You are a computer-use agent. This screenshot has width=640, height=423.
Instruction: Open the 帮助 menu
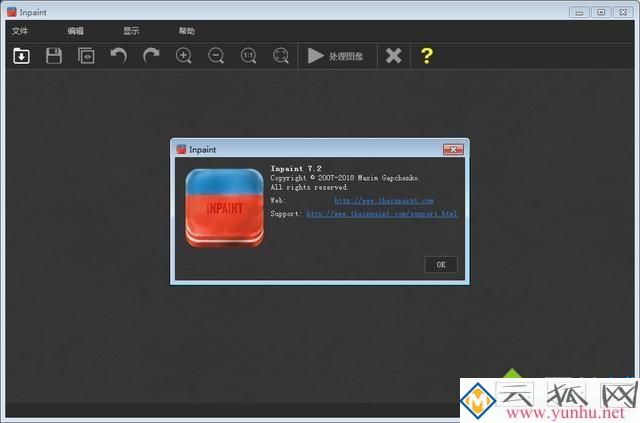tap(187, 31)
